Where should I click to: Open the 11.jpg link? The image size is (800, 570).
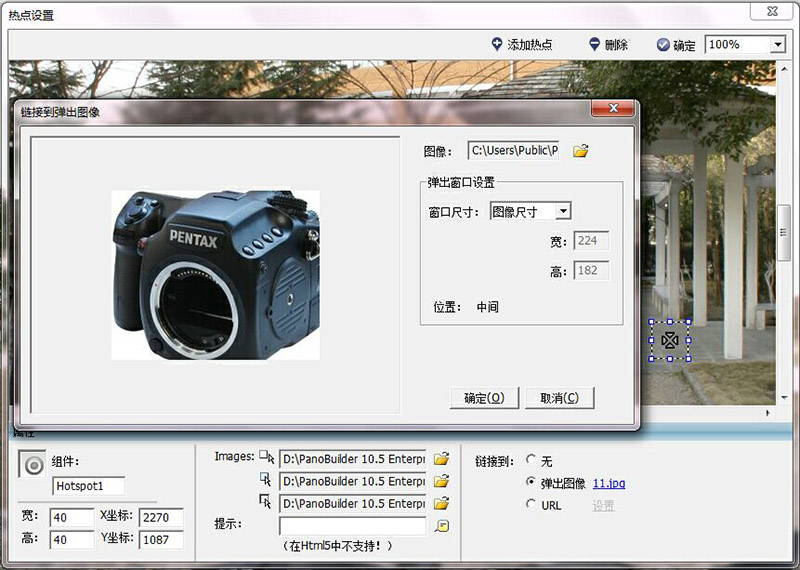pos(609,483)
